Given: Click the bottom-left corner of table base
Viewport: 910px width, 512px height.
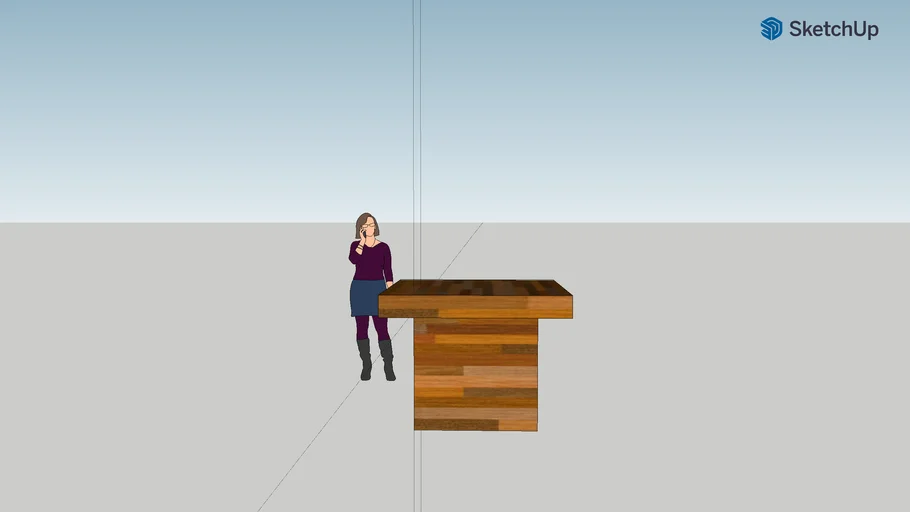Looking at the screenshot, I should click(x=416, y=428).
